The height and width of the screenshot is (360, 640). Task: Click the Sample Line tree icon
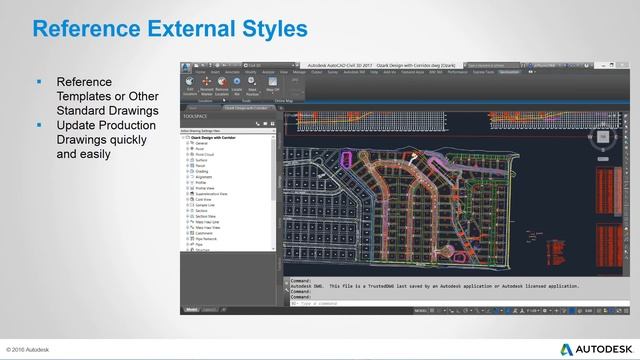pyautogui.click(x=192, y=205)
